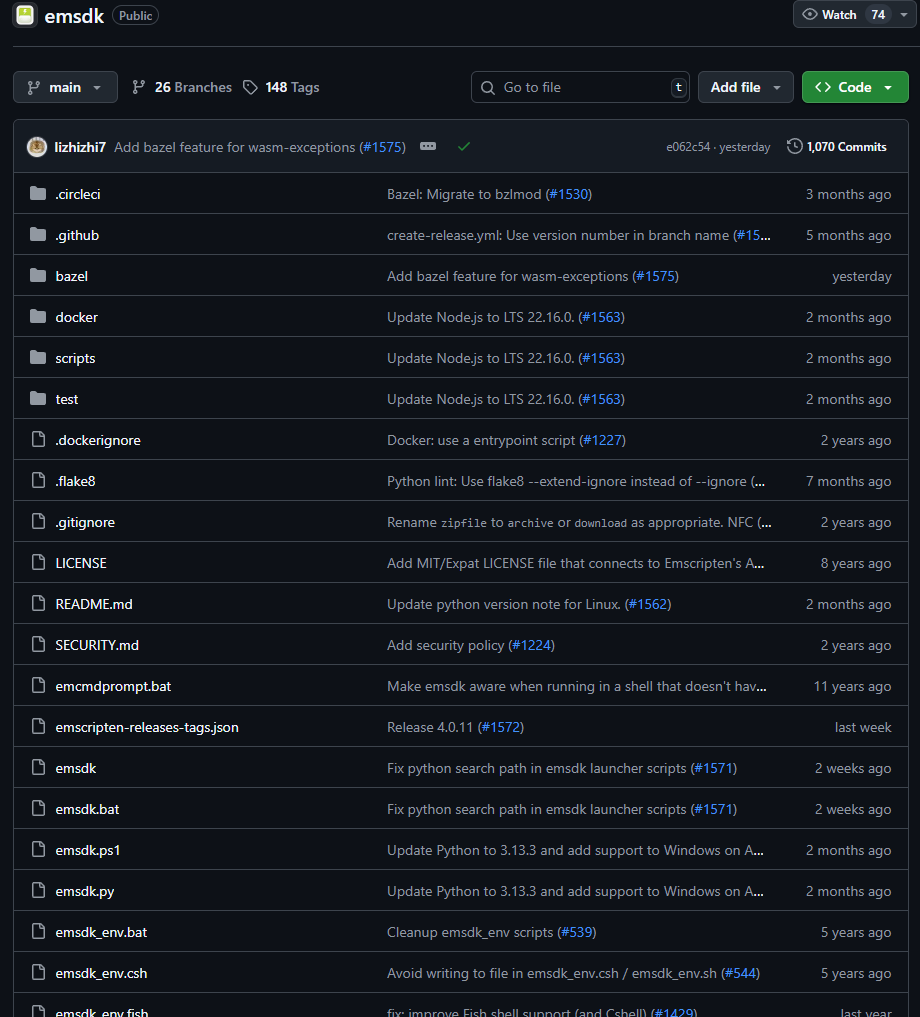Open PR #1227 link for .dockerignore
Viewport: 920px width, 1017px height.
coord(603,440)
